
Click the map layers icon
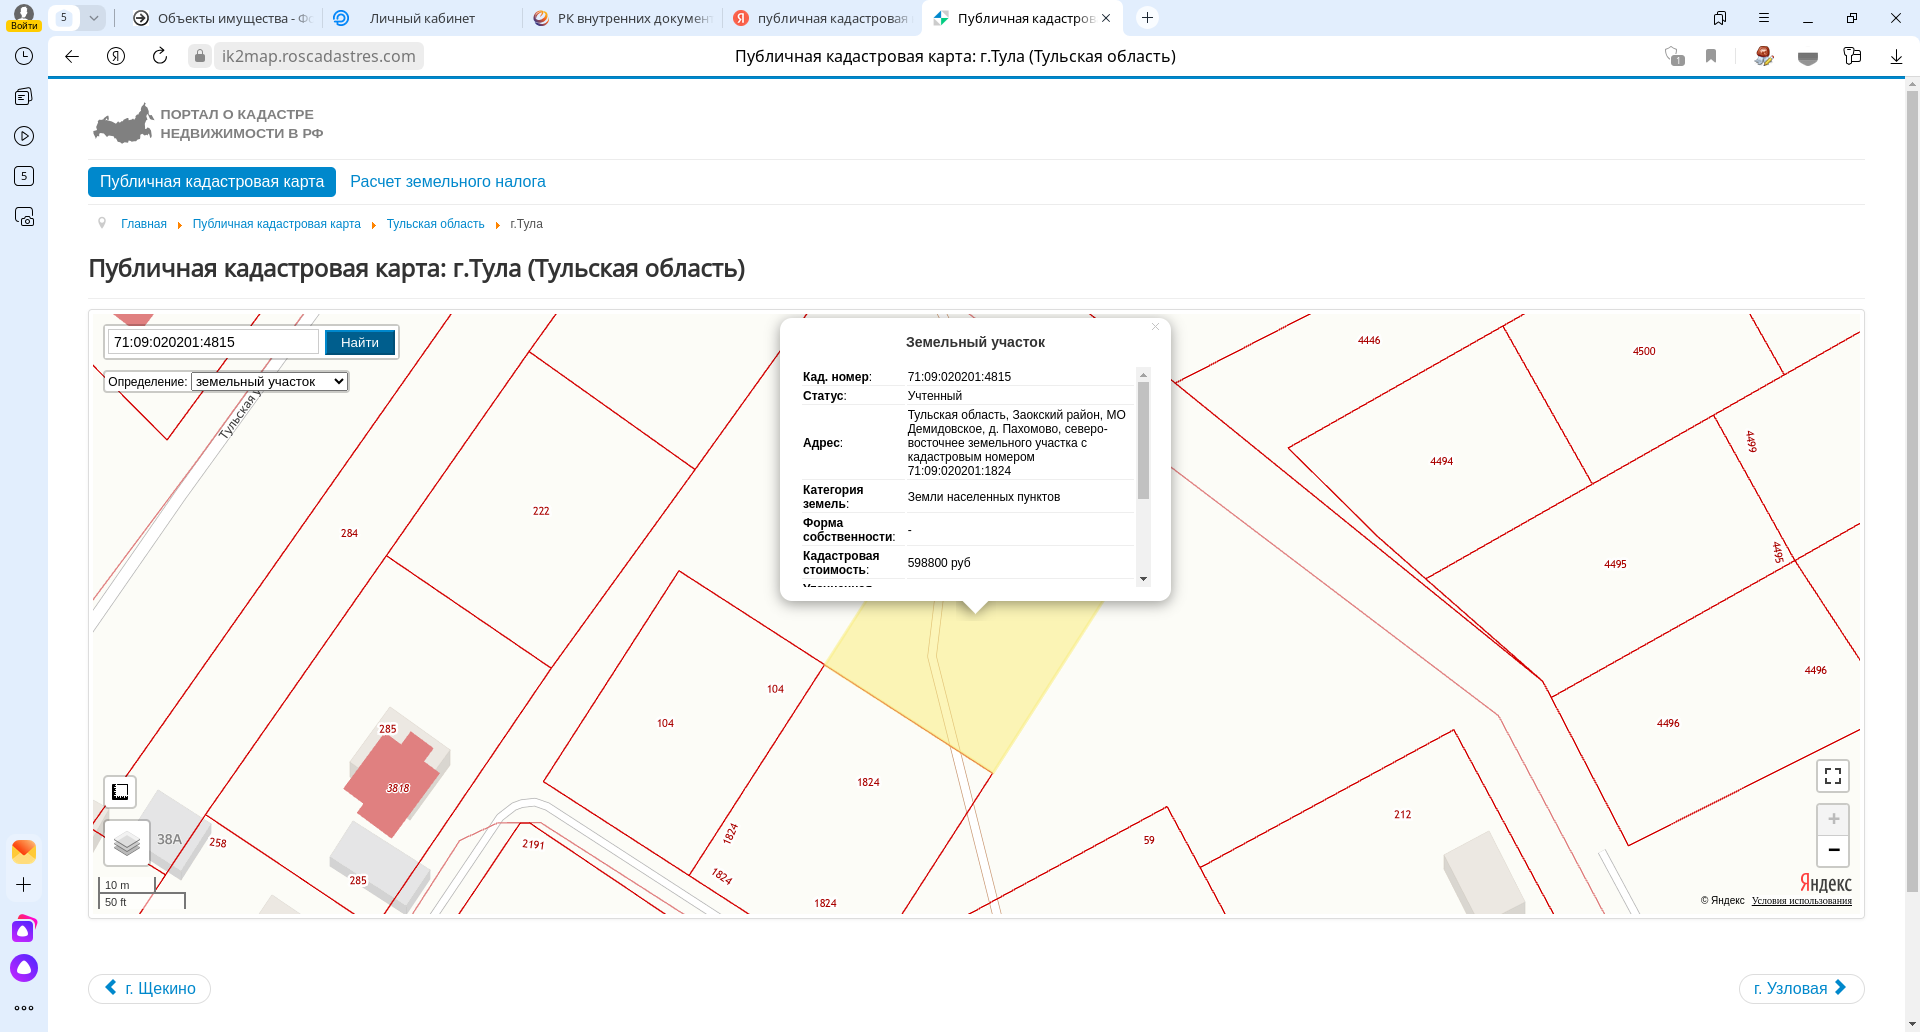(127, 843)
